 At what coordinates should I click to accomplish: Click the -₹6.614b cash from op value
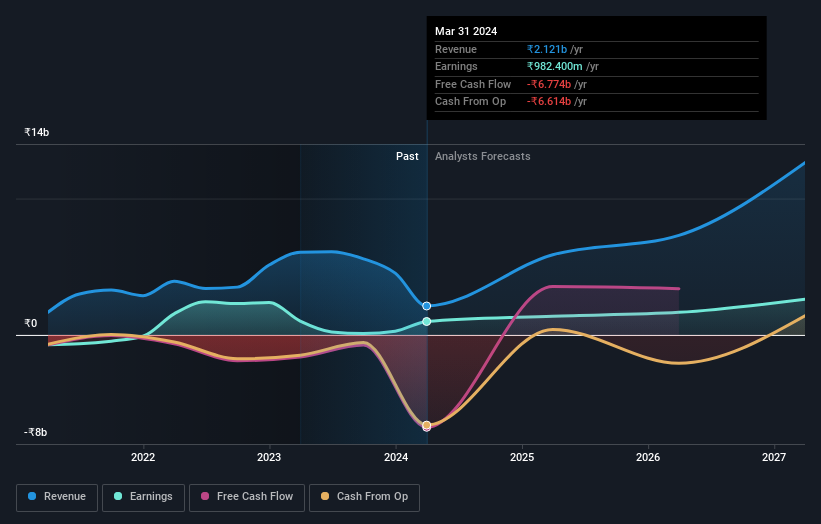(549, 102)
